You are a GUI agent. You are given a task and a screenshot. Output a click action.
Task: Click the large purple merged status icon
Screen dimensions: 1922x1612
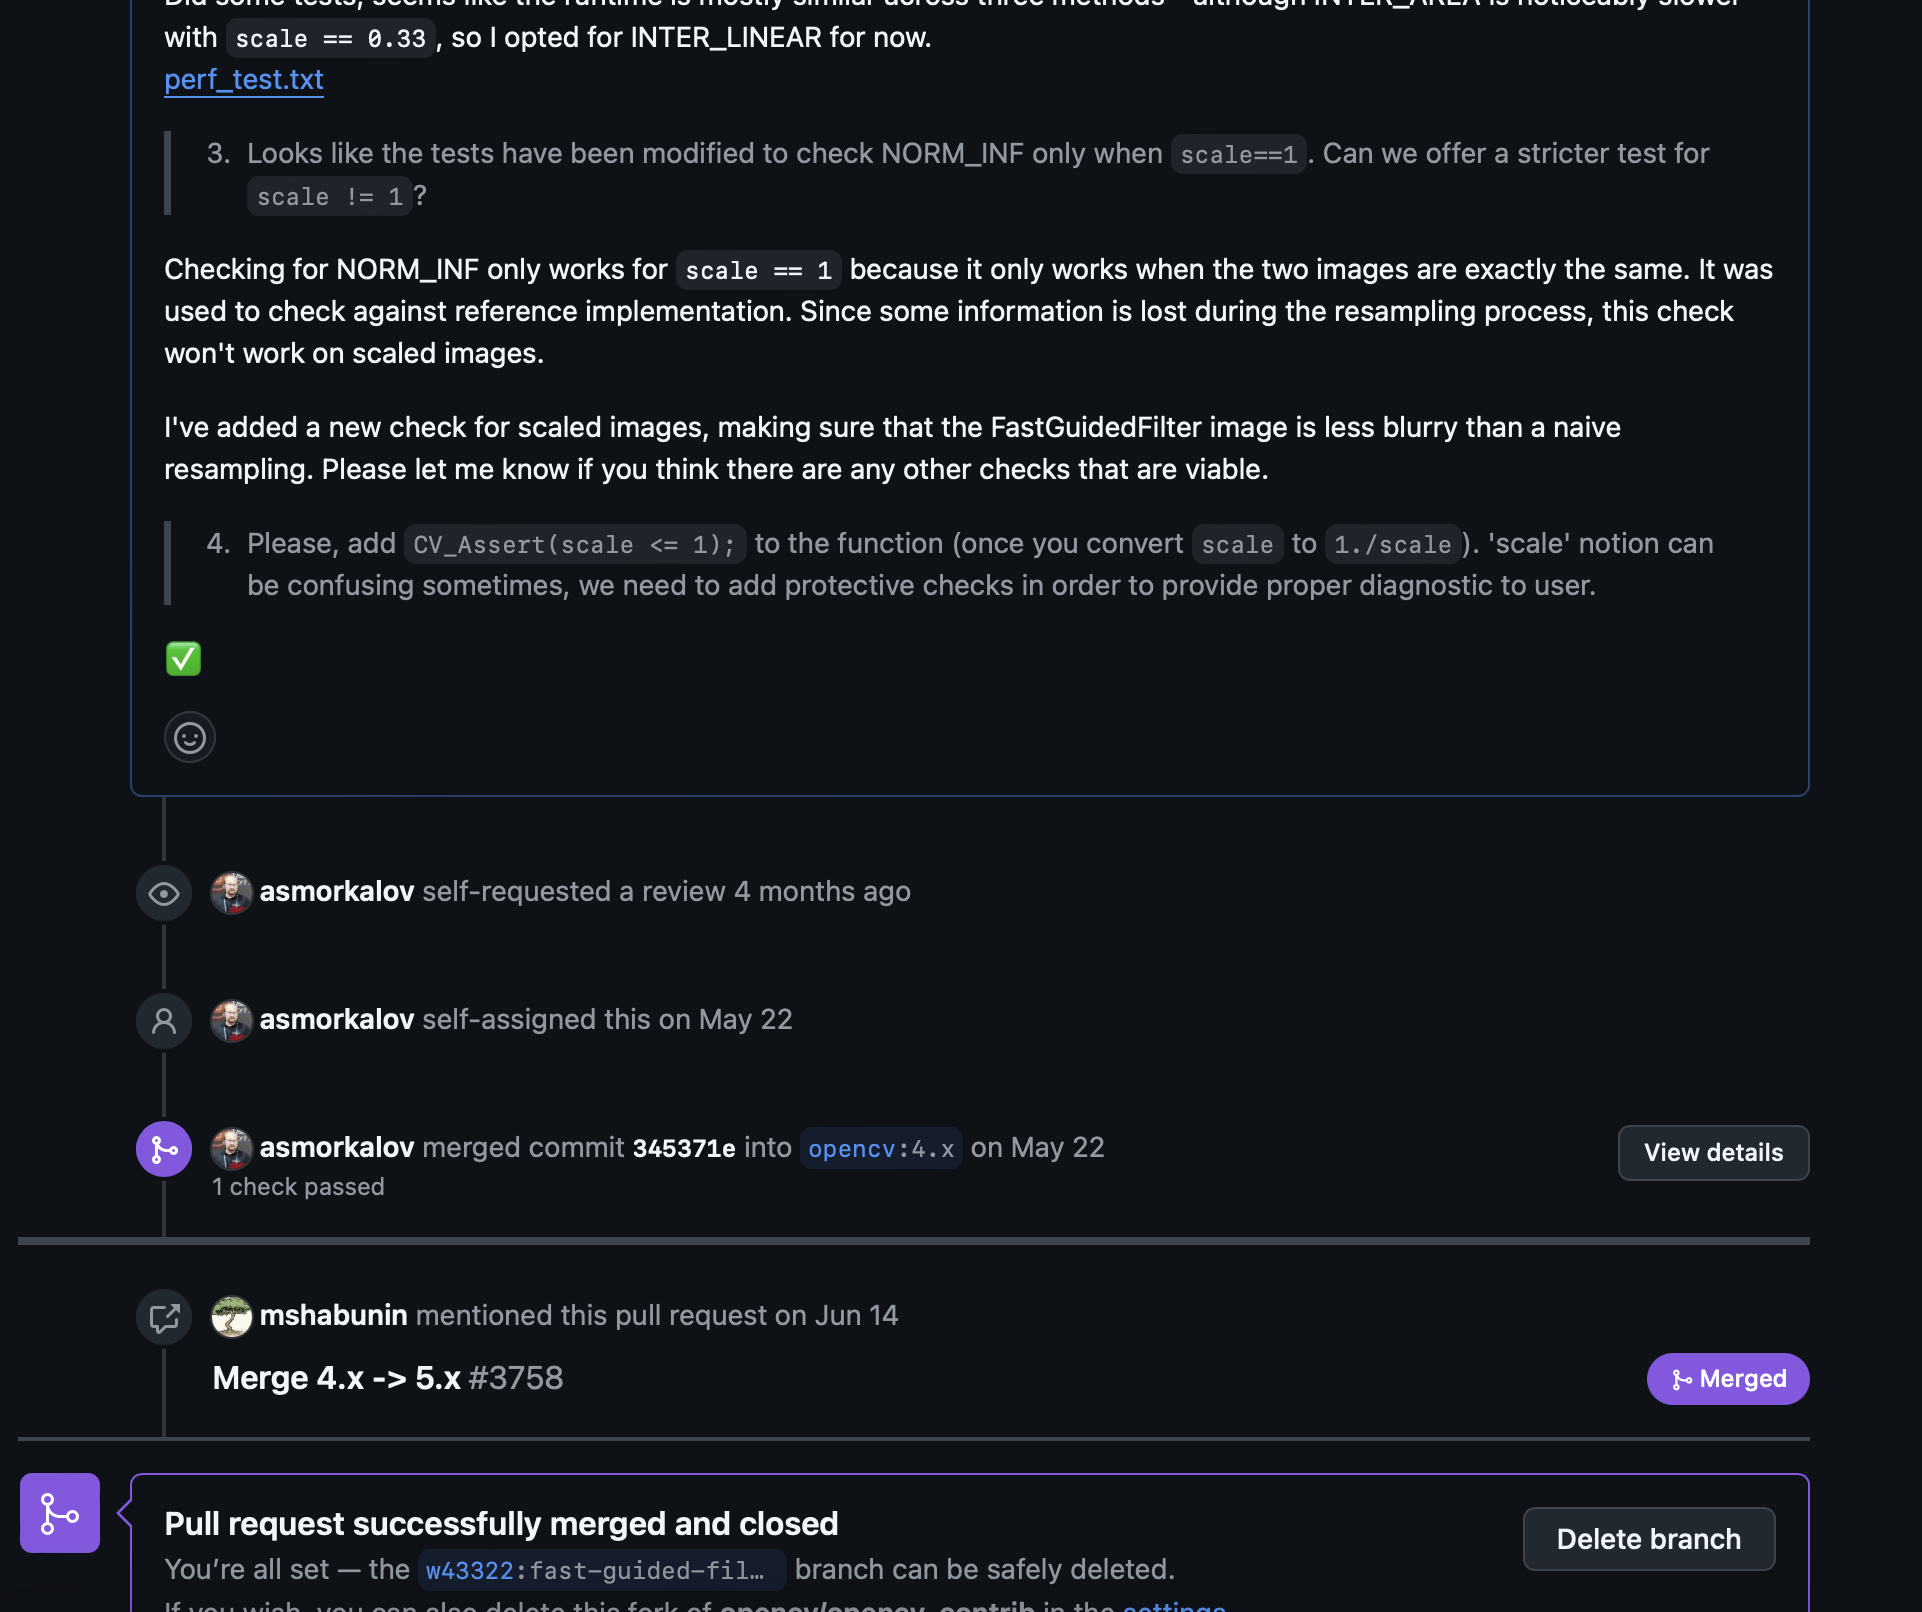pyautogui.click(x=60, y=1513)
